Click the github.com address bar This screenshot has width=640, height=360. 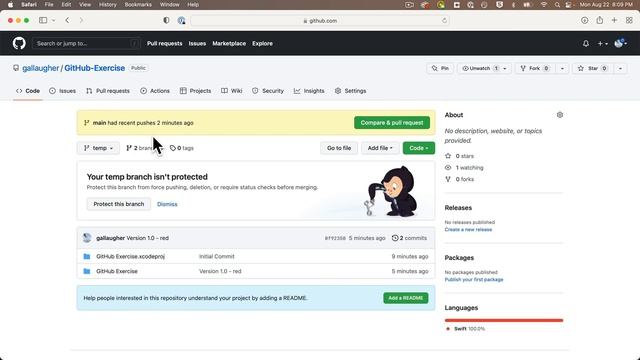(320, 20)
